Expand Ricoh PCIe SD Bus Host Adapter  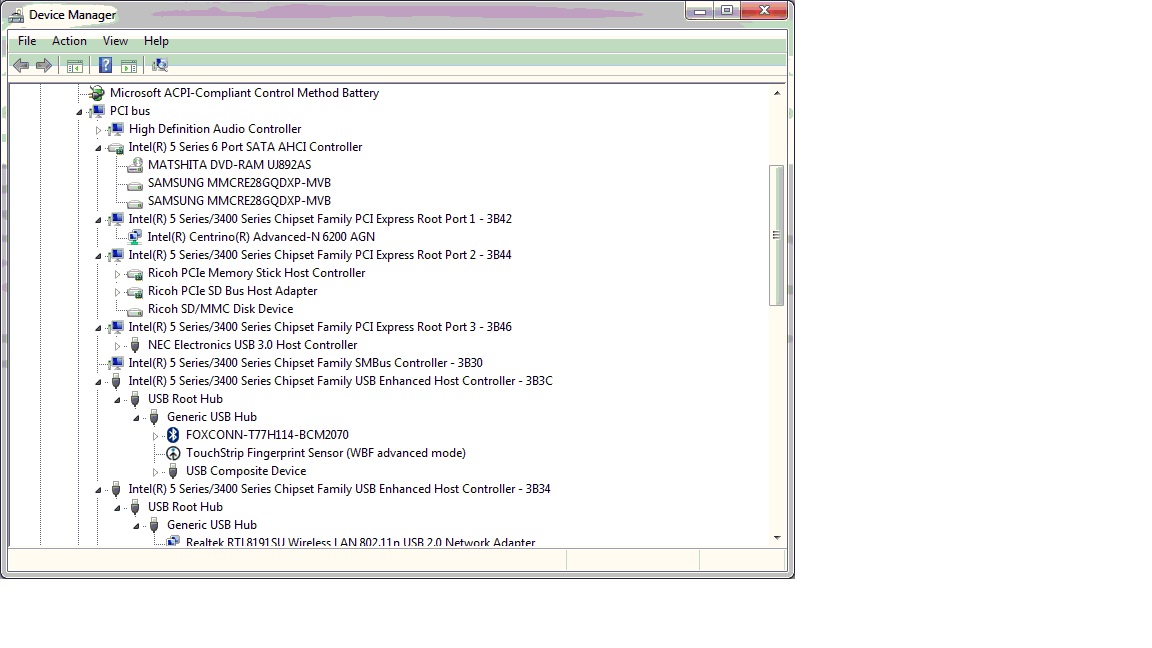tap(117, 292)
